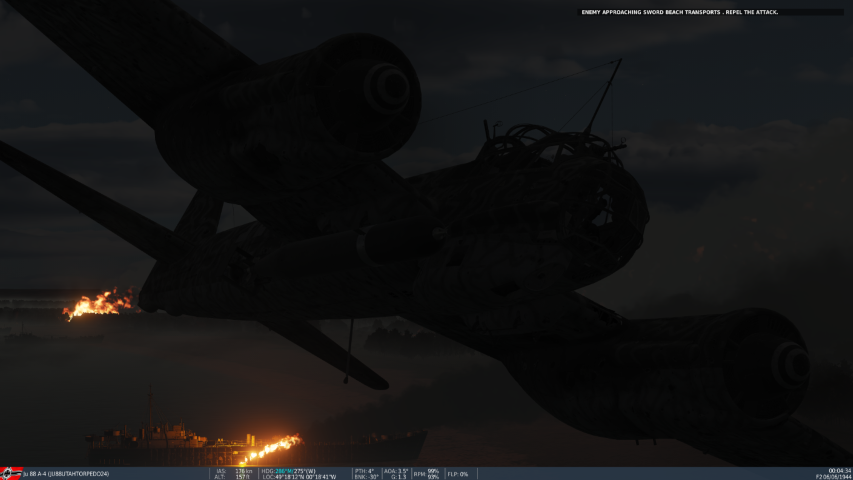The width and height of the screenshot is (853, 480).
Task: Click the G-force readout
Action: (x=396, y=477)
